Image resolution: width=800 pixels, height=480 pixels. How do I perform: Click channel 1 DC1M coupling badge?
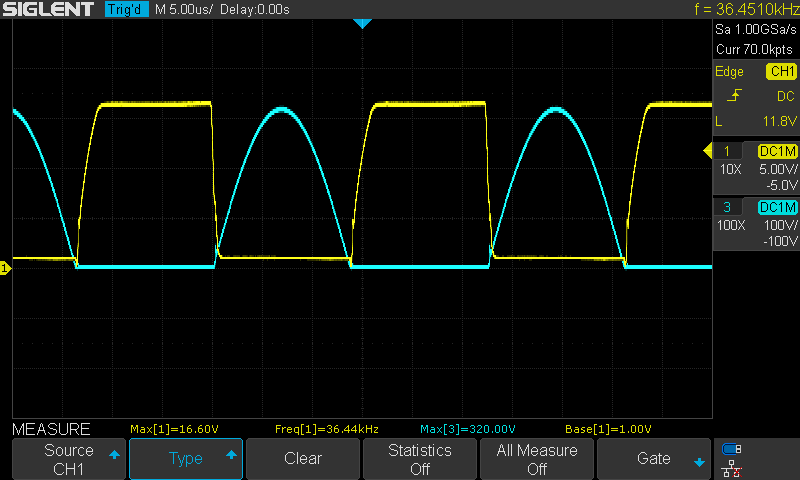[x=778, y=151]
